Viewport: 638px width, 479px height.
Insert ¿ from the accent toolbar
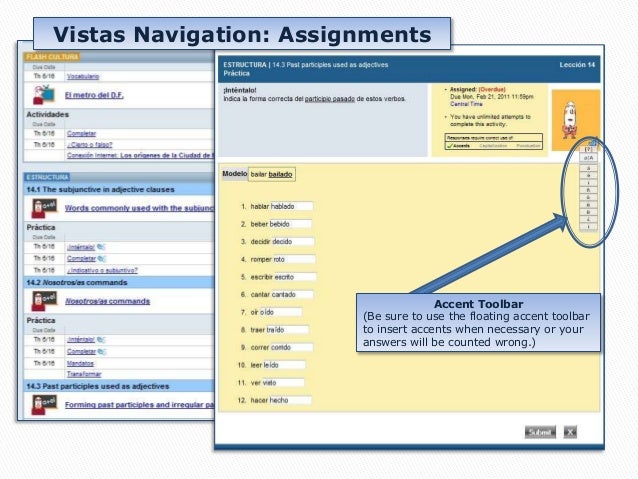588,219
